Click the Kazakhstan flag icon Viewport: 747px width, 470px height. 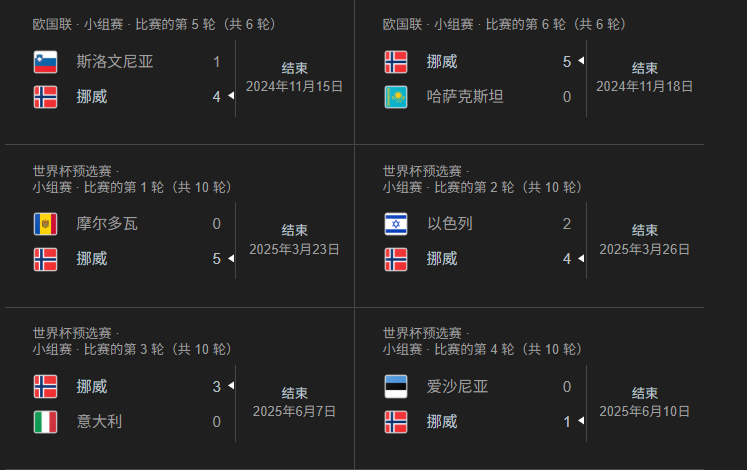click(x=396, y=97)
